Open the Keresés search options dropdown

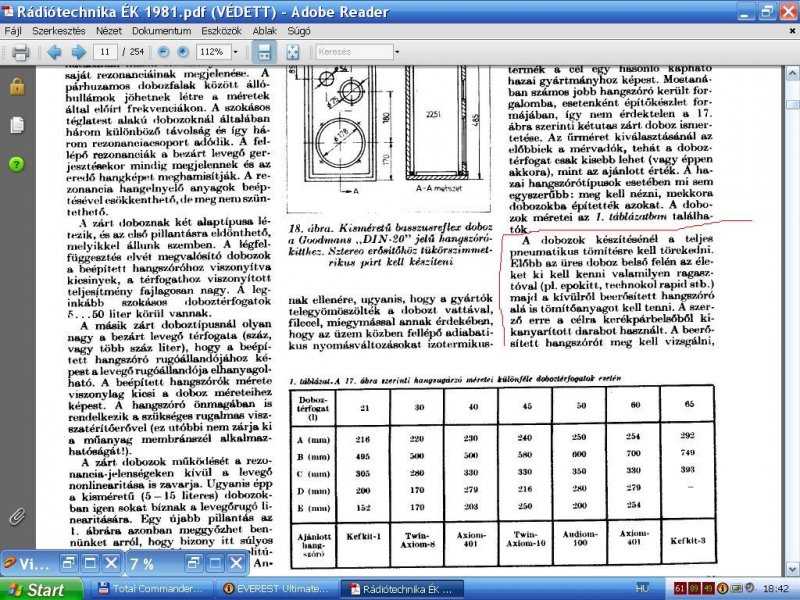pos(397,52)
